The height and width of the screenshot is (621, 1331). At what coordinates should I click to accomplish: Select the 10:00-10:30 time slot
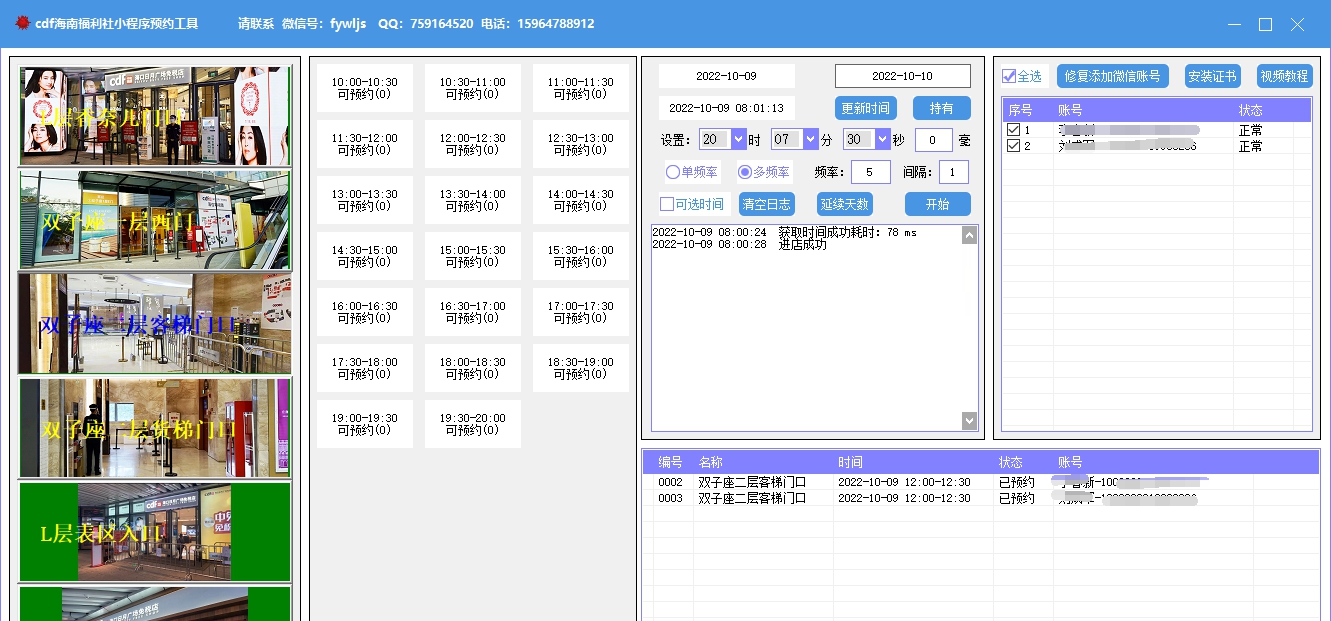[364, 87]
